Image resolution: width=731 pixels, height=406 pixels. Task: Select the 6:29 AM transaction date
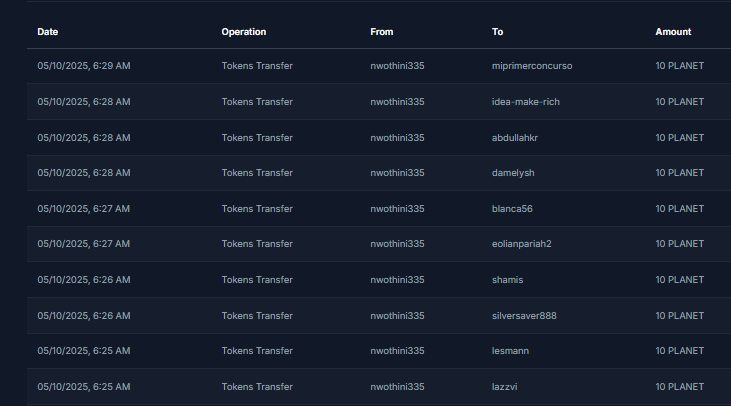[x=84, y=66]
